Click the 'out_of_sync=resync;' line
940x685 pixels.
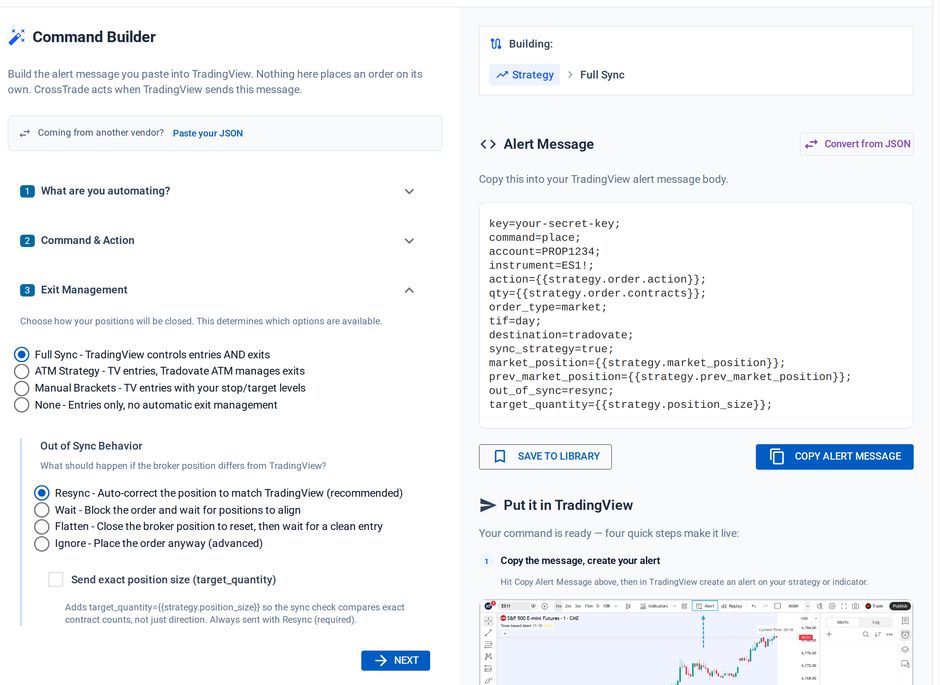[551, 391]
